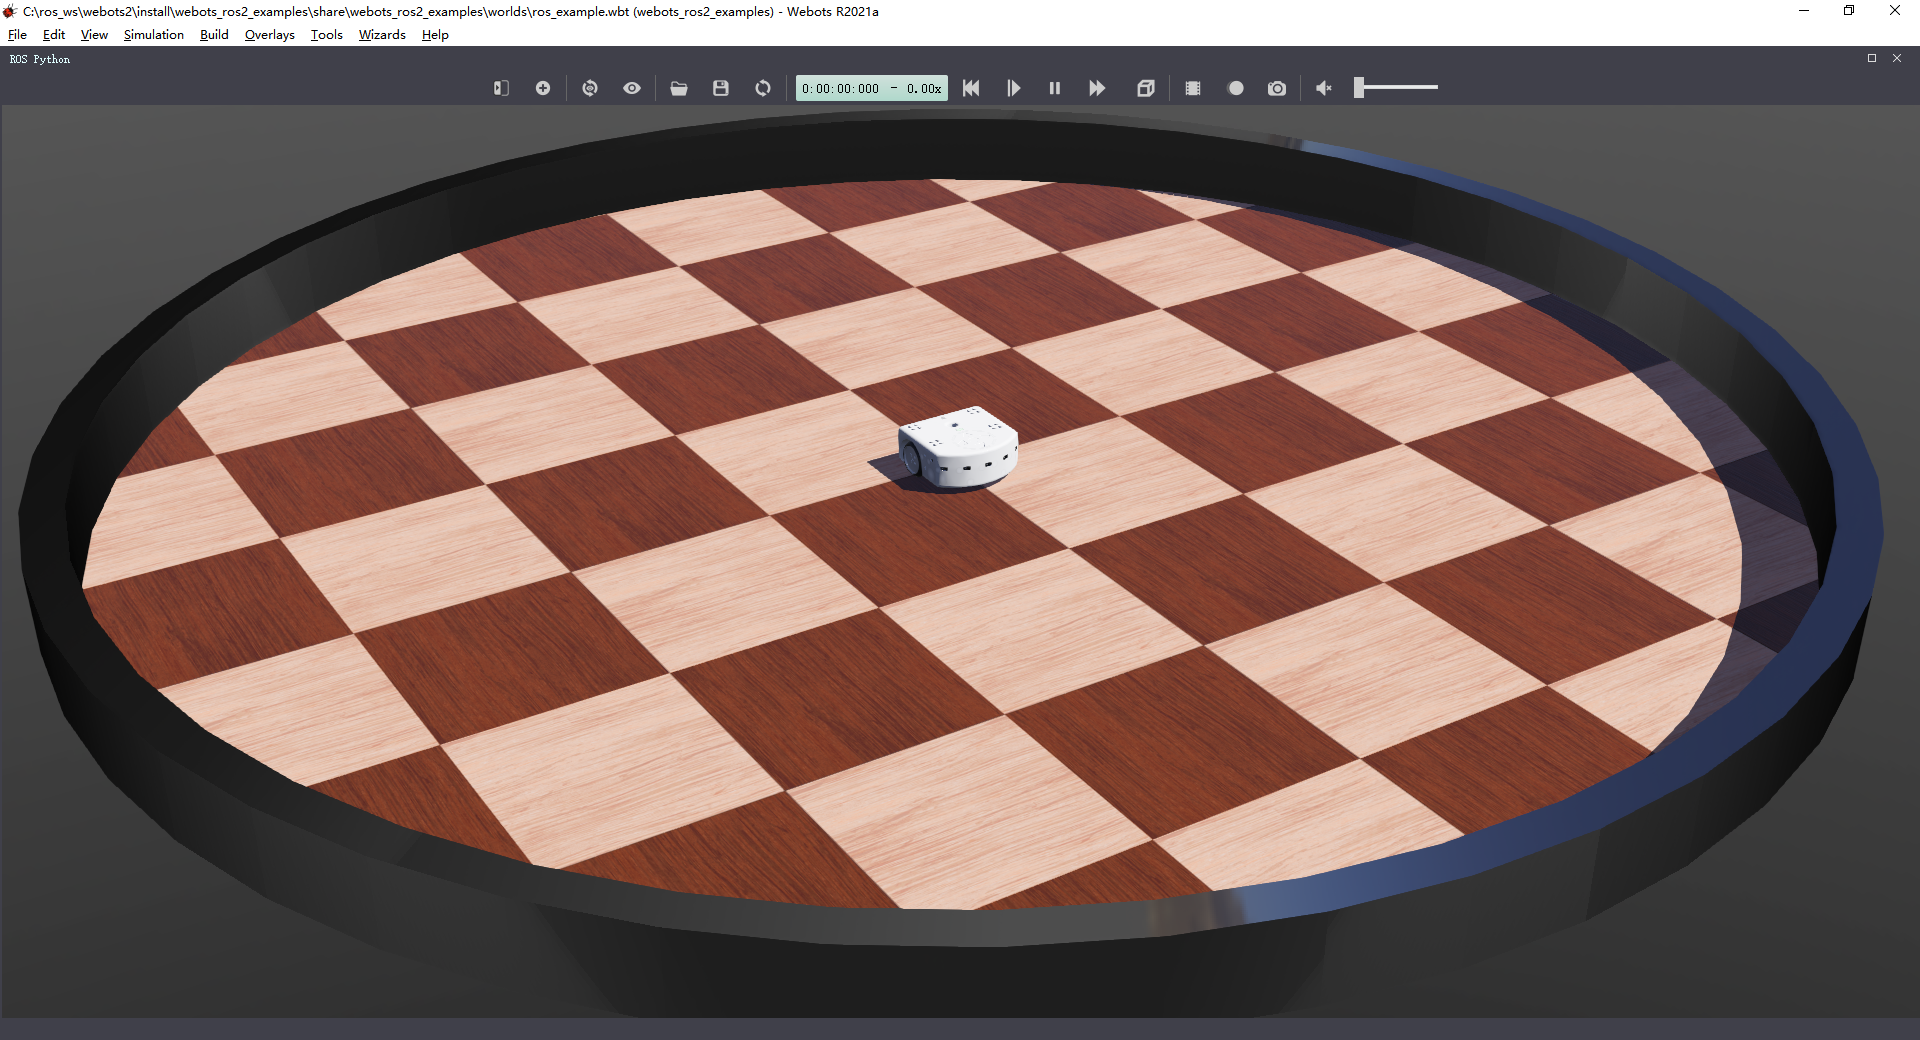This screenshot has height=1040, width=1920.
Task: Add a new node with plus icon
Action: [543, 88]
